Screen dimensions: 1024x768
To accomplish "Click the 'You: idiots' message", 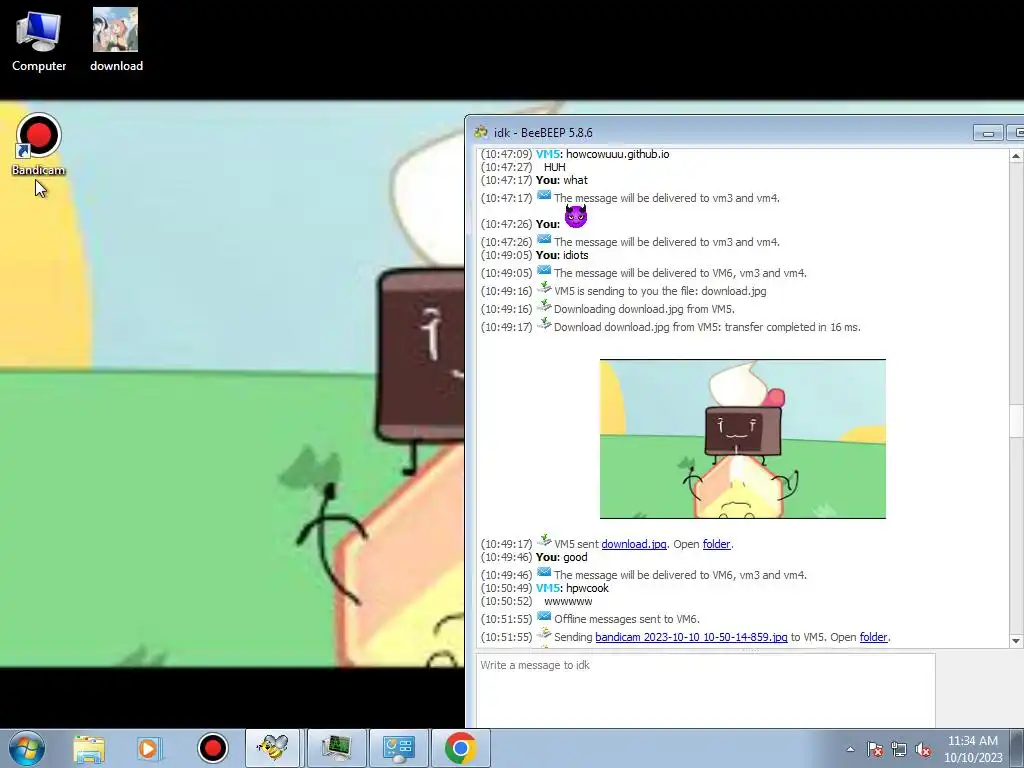I will pos(562,255).
